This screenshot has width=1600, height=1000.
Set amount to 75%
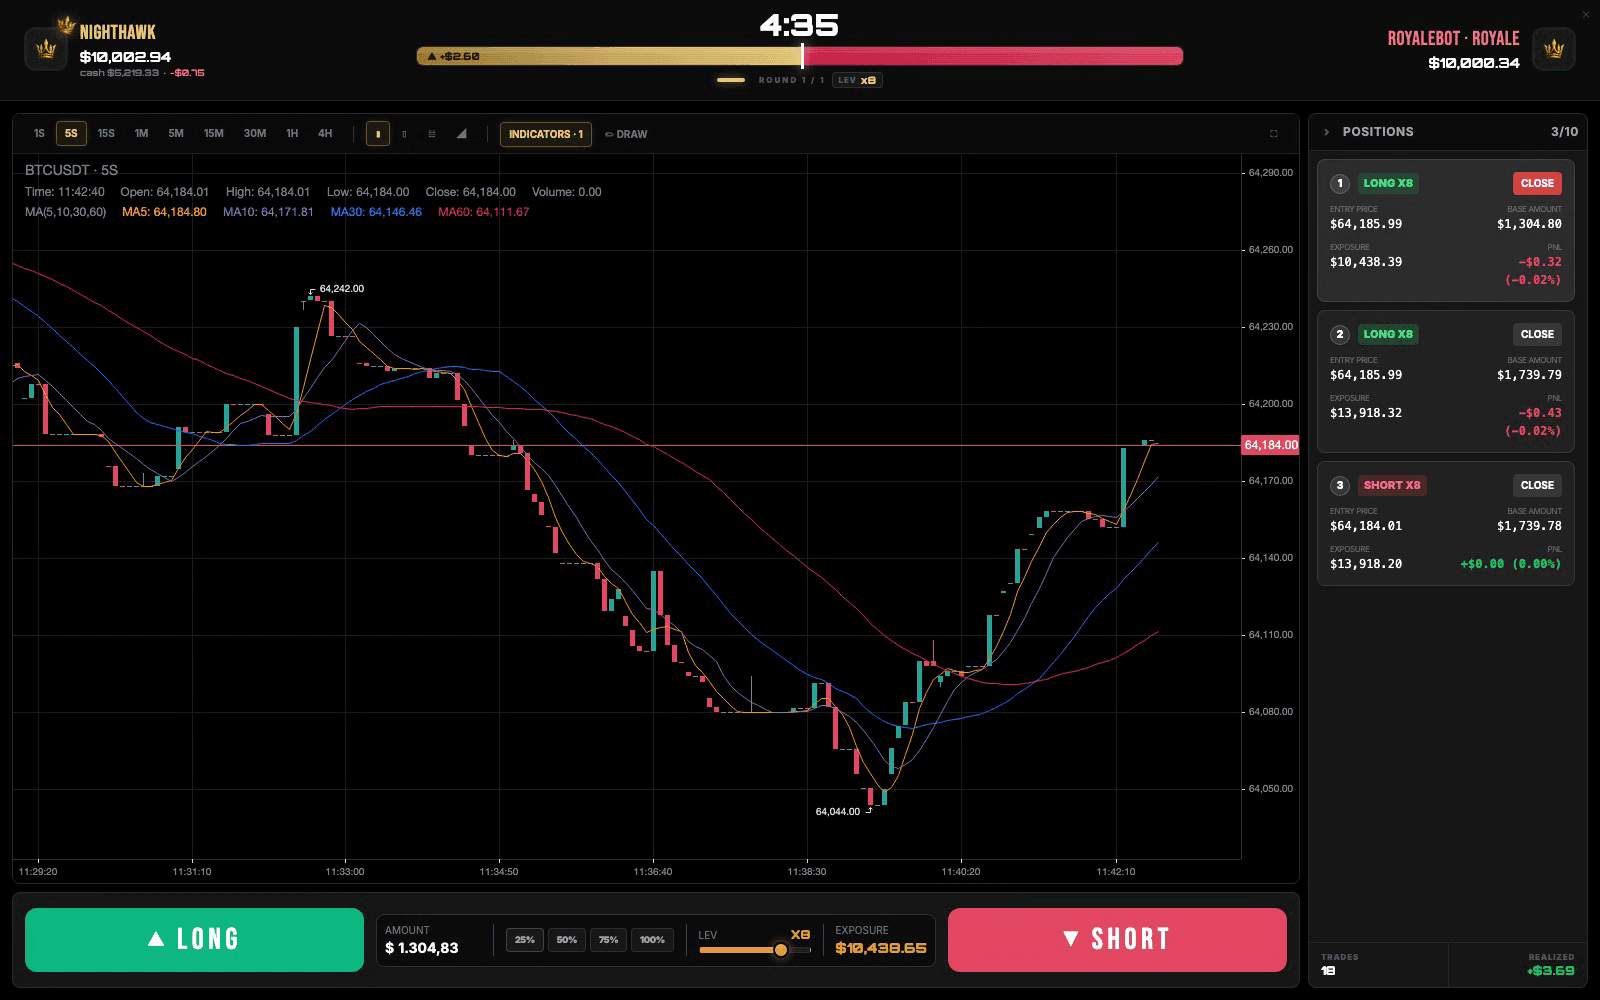[609, 940]
